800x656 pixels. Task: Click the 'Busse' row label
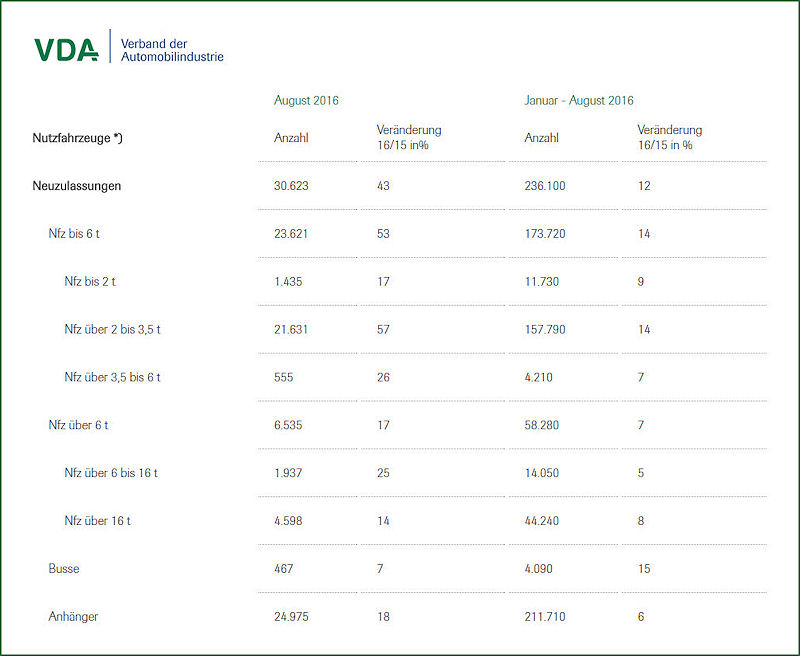pyautogui.click(x=64, y=569)
